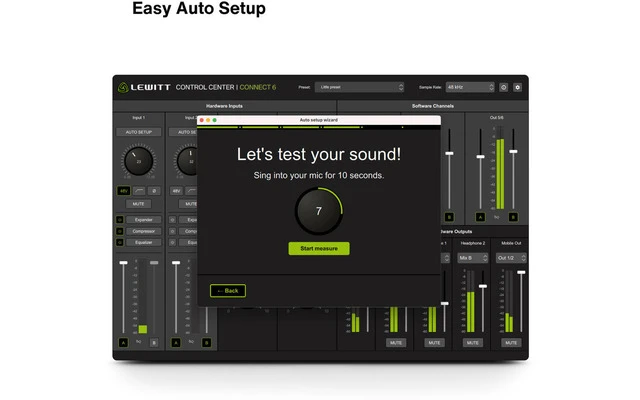Select Input 2 mix B button
This screenshot has height=400, width=640.
point(207,342)
